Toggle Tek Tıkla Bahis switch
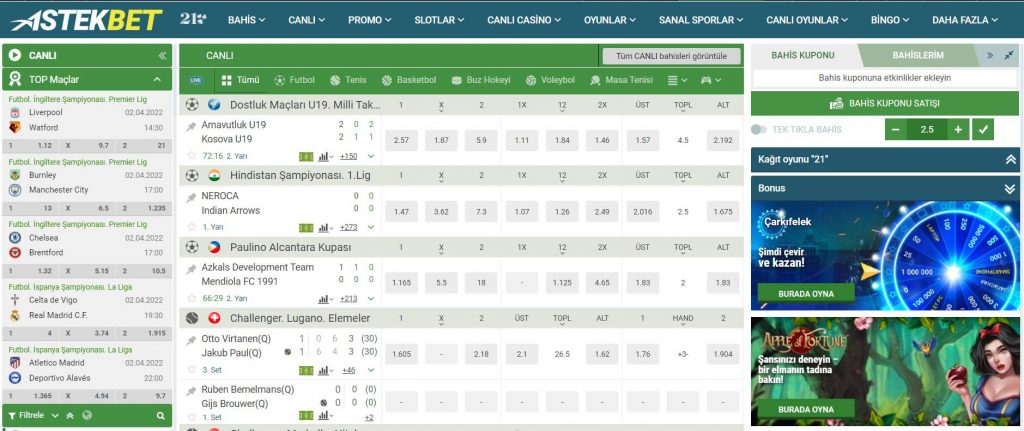This screenshot has height=431, width=1024. tap(758, 129)
